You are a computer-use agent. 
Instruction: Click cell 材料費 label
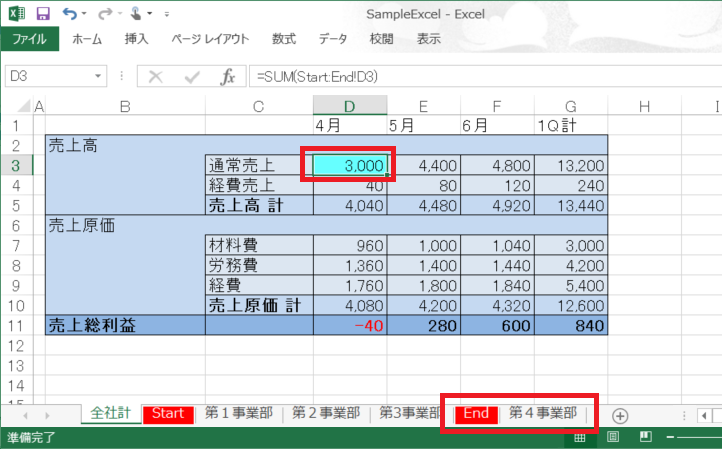tap(259, 245)
